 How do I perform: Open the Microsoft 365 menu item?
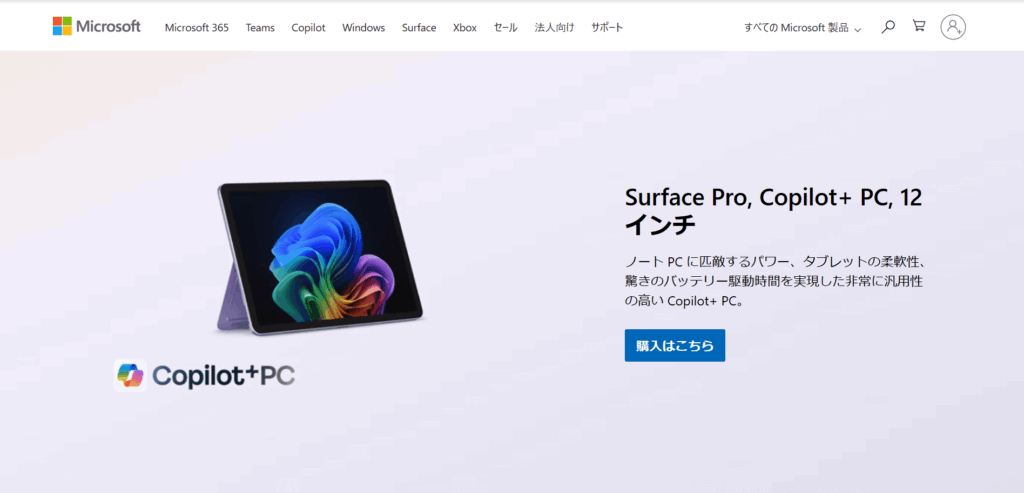click(197, 27)
